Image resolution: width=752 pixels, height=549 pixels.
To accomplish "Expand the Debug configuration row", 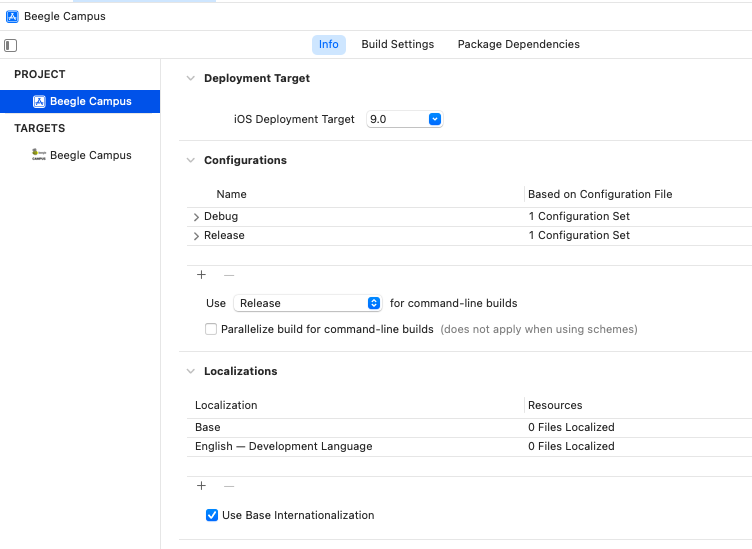I will pos(196,217).
